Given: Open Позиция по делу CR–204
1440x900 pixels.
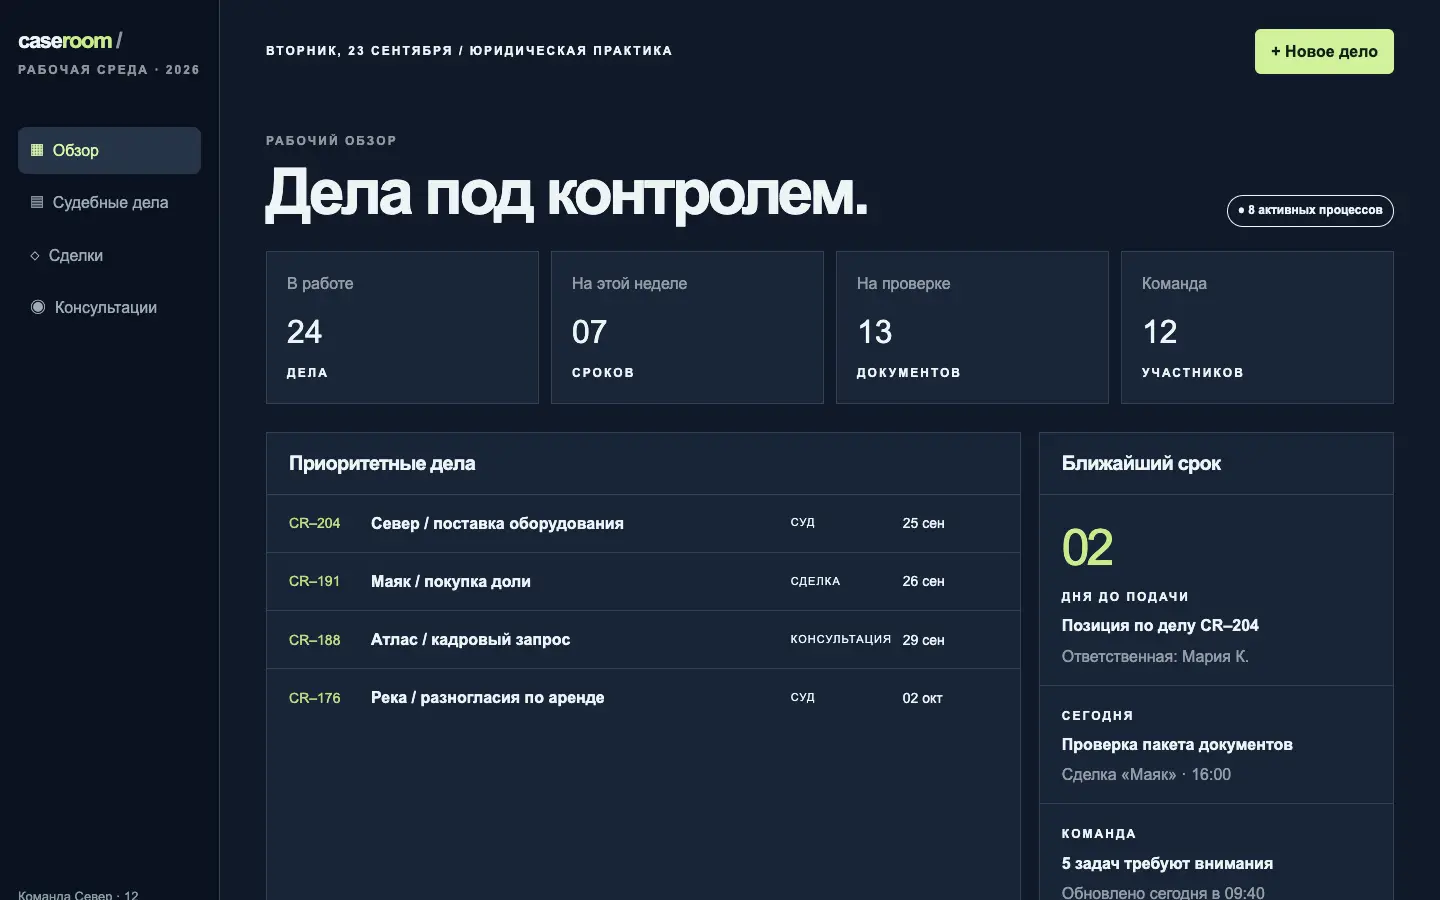Looking at the screenshot, I should [x=1160, y=625].
